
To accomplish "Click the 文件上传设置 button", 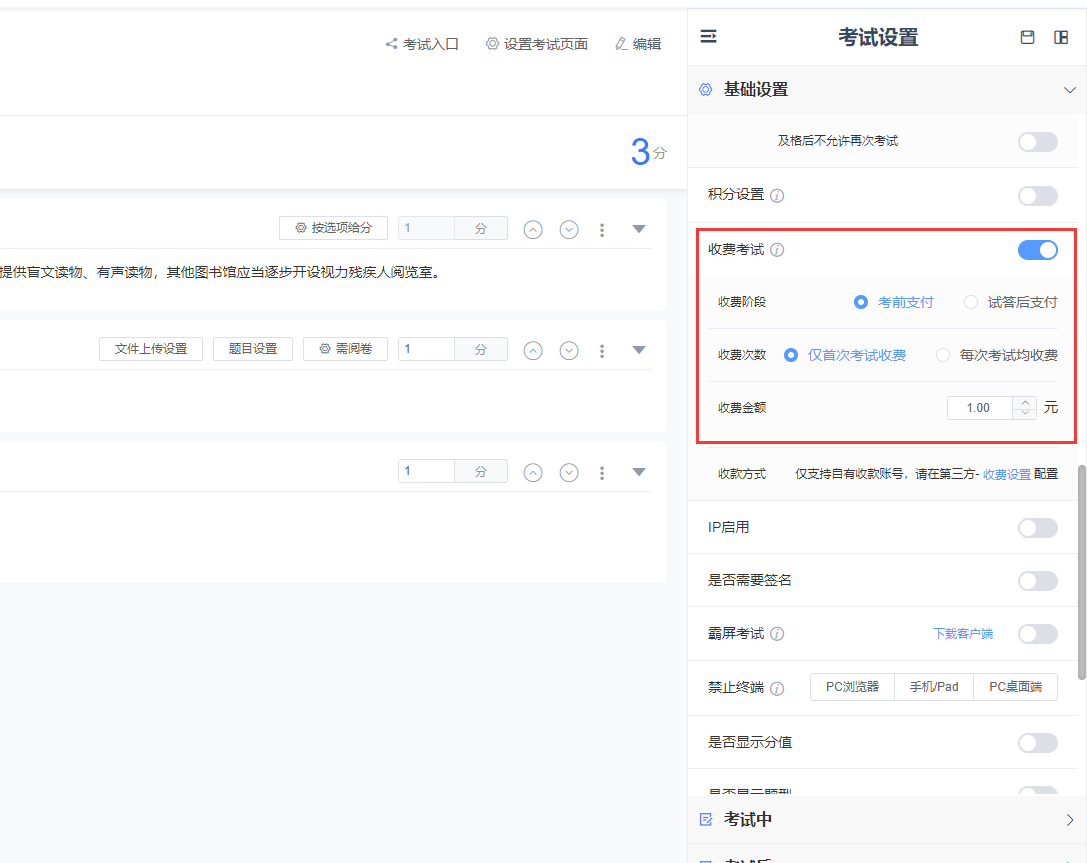I will [151, 349].
